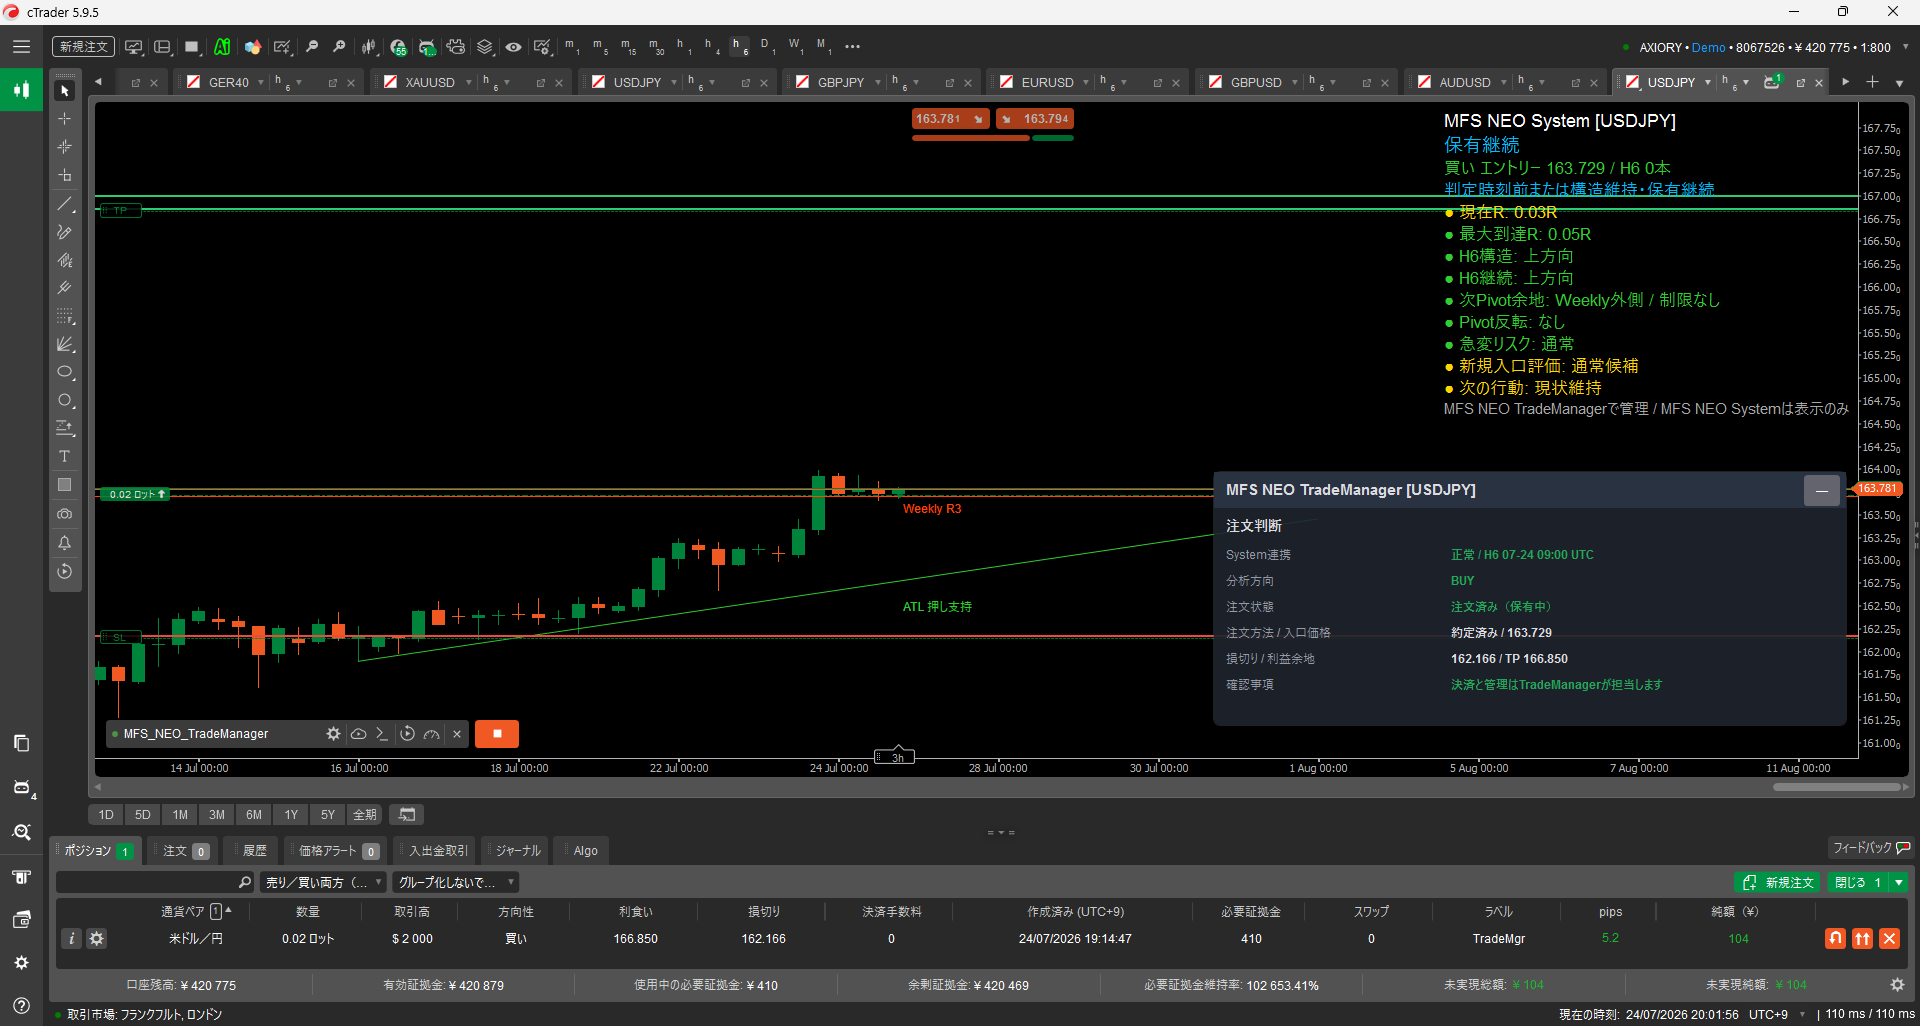Click buy price button 163.794
The image size is (1920, 1026).
tap(1035, 119)
